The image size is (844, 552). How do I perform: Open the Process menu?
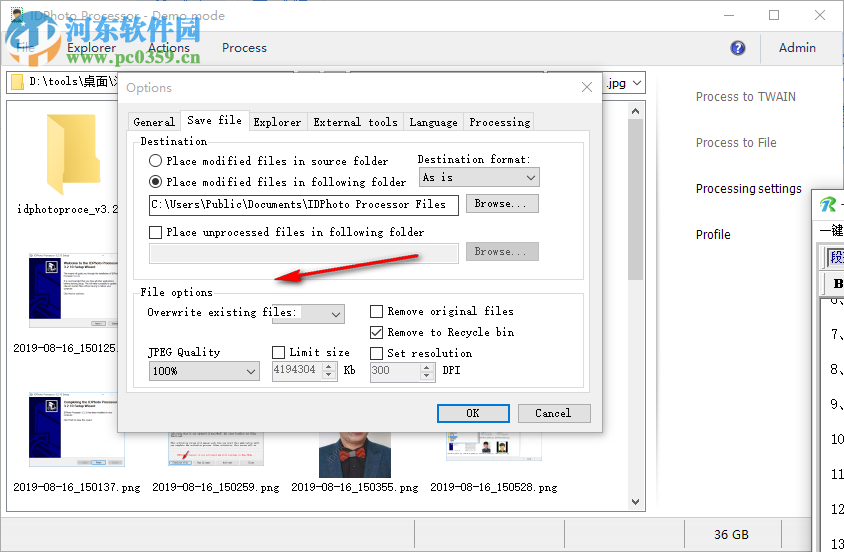click(244, 48)
